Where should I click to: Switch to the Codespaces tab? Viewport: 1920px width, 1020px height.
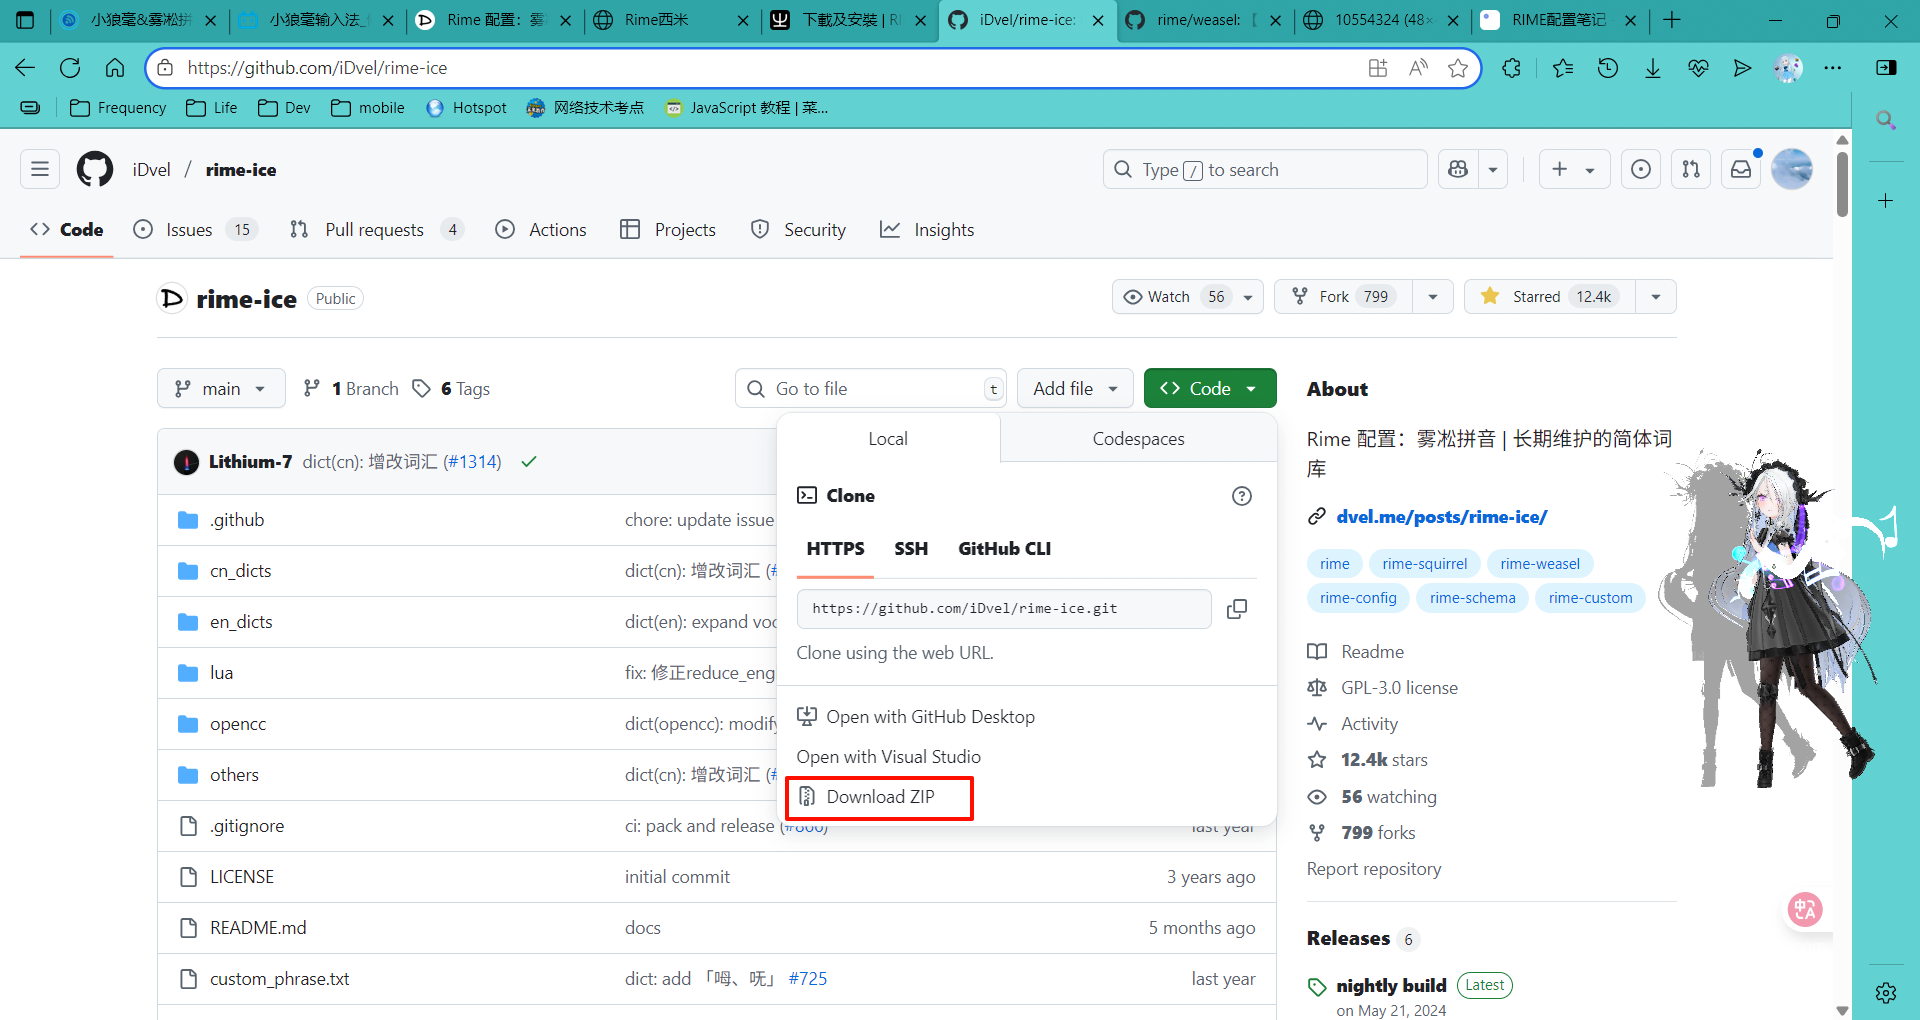(1138, 439)
